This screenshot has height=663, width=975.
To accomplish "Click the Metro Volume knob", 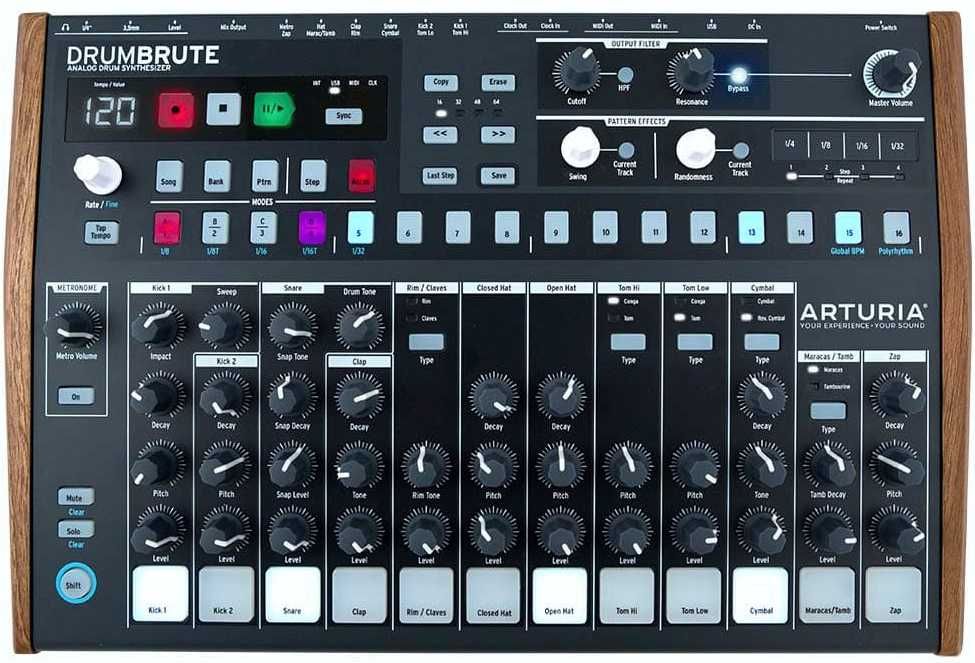I will [x=76, y=327].
